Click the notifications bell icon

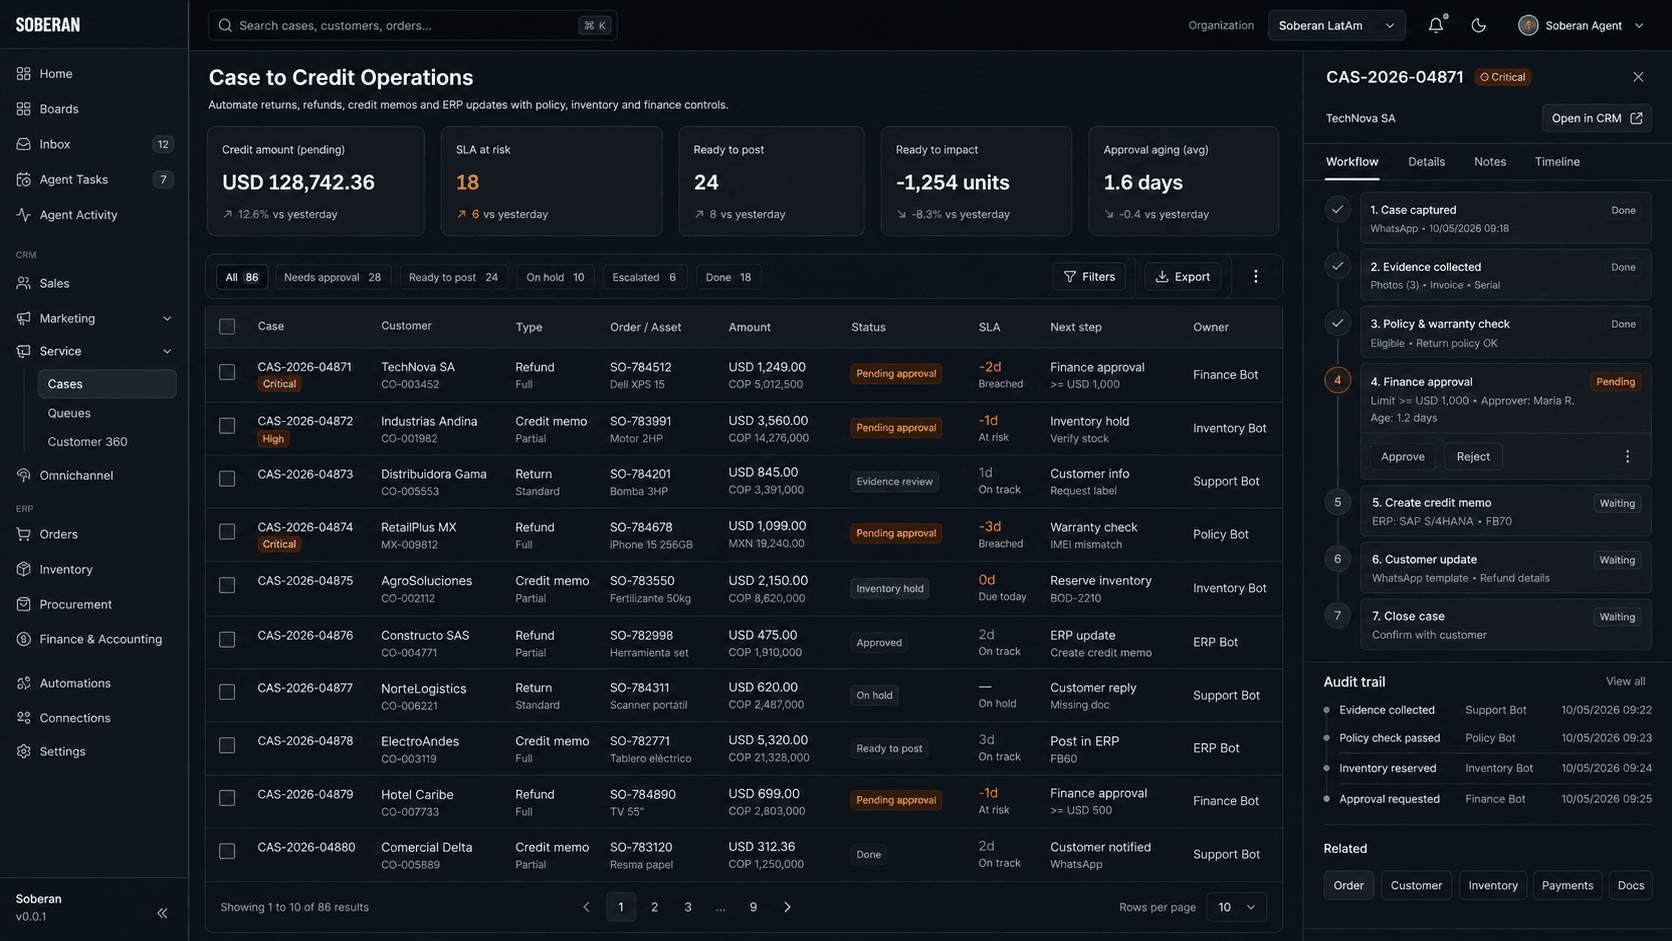pos(1436,25)
